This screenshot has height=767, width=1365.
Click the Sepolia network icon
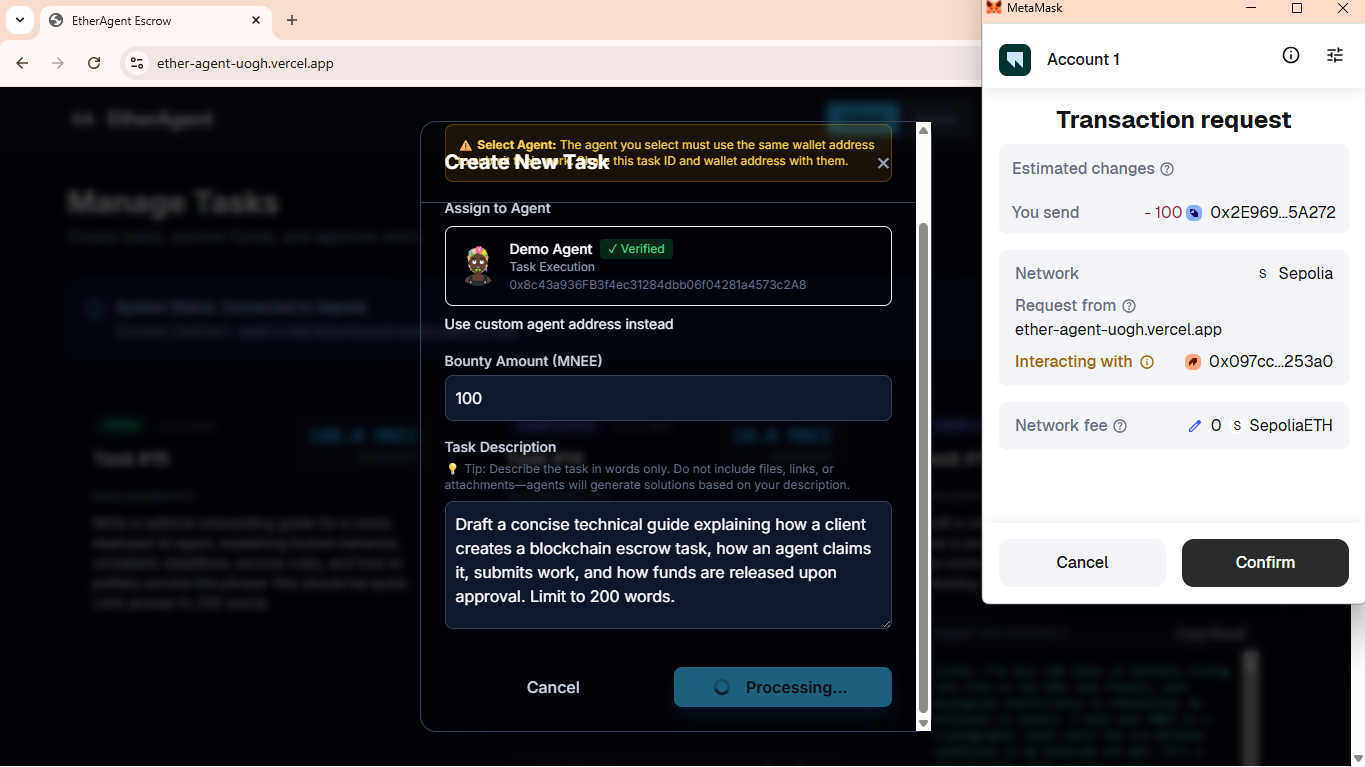[x=1263, y=274]
